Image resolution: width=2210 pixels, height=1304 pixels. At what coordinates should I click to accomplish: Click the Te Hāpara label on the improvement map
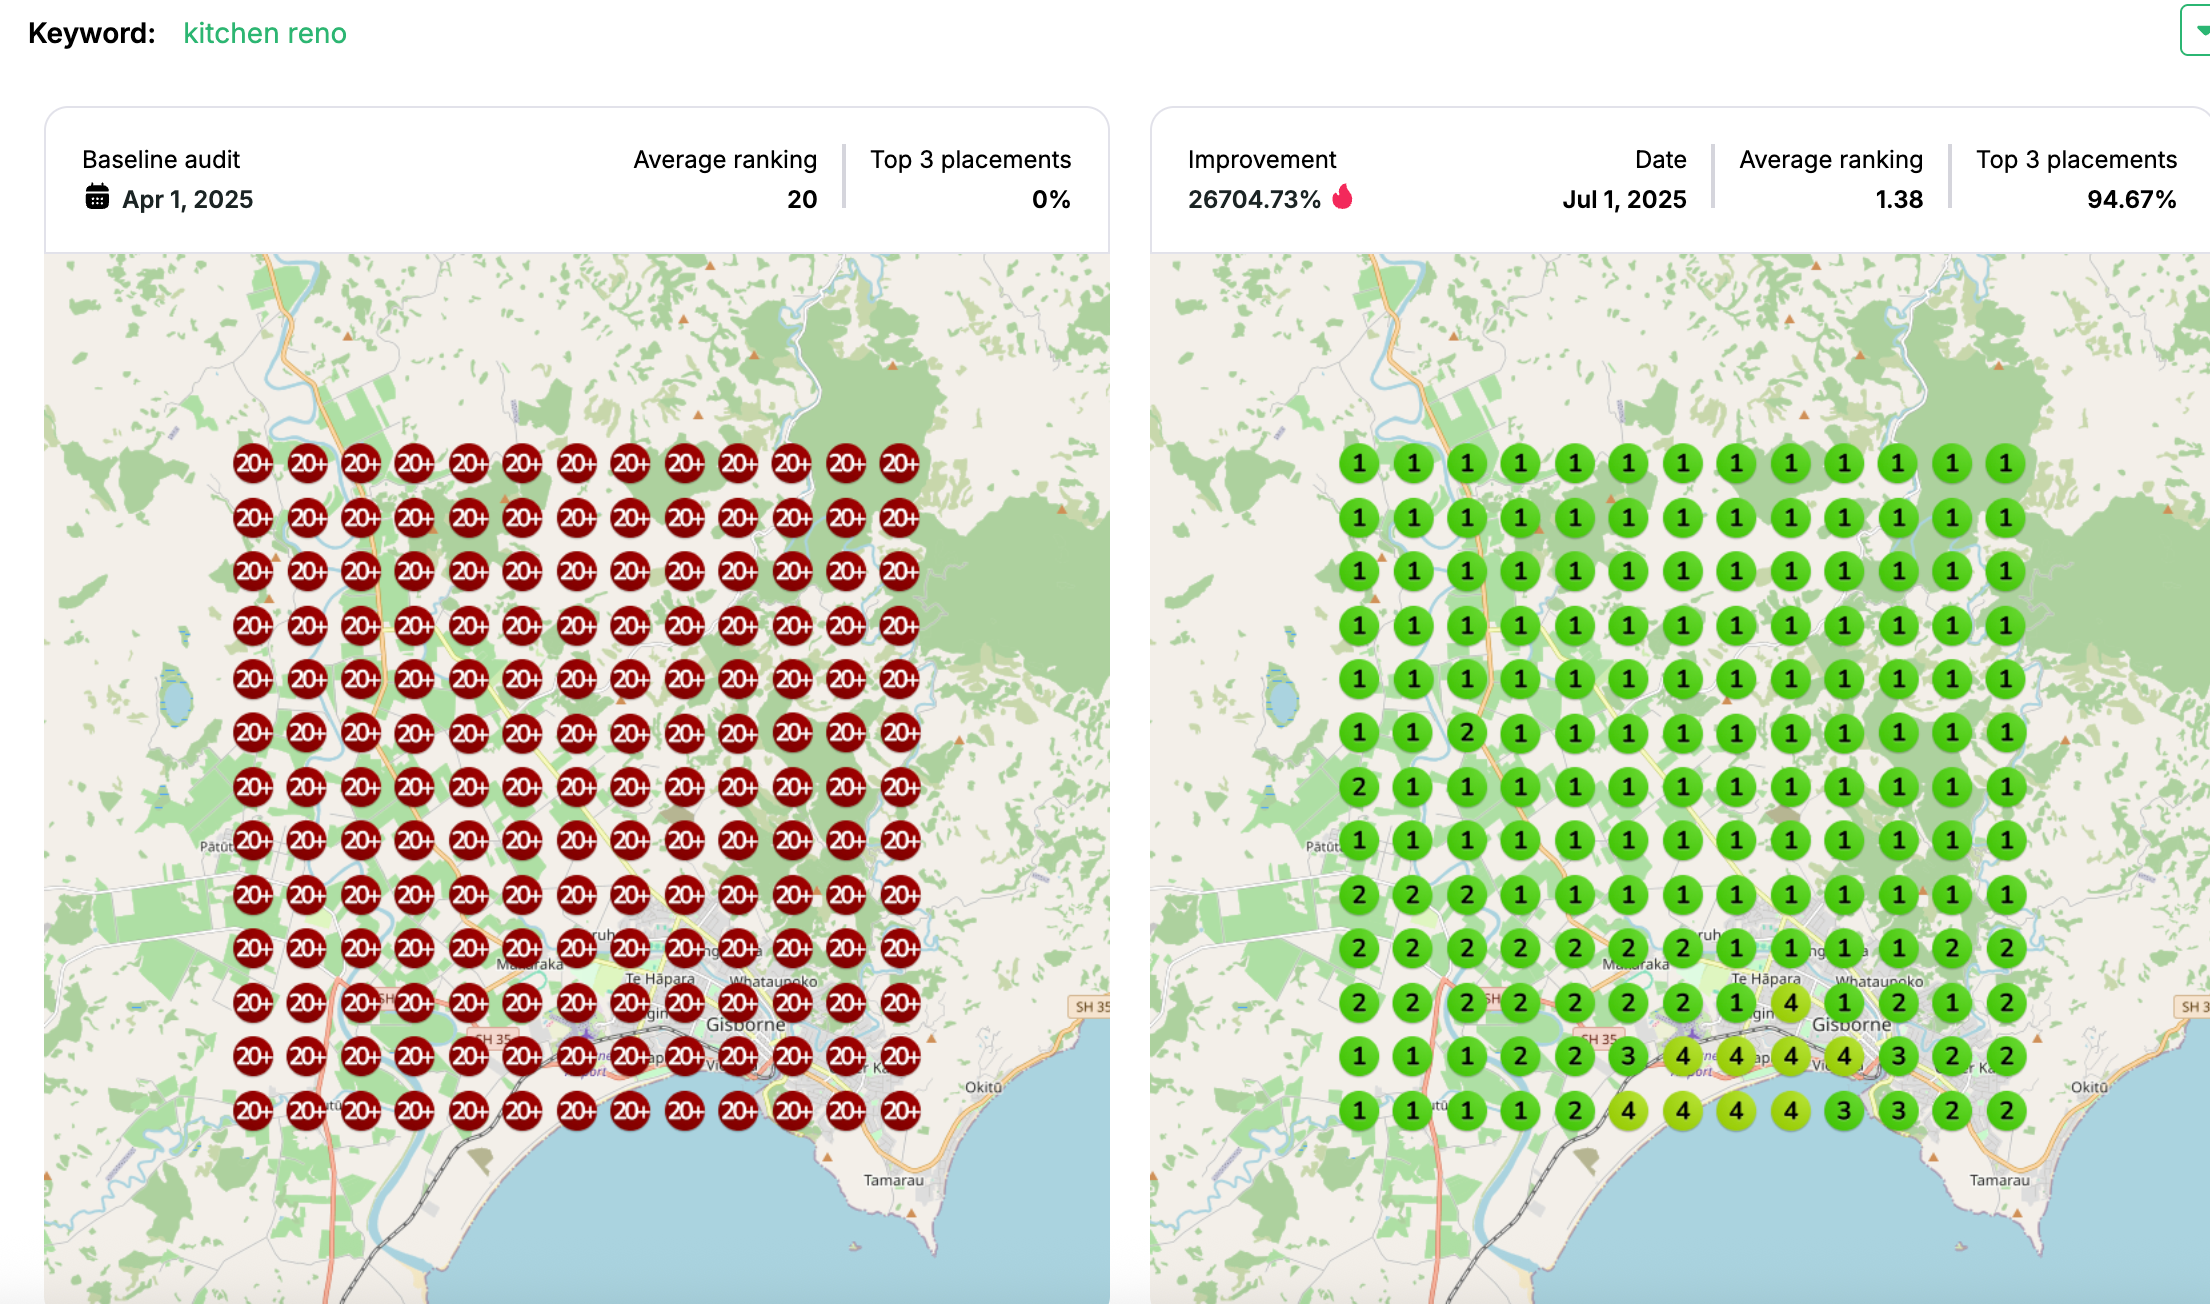1766,978
